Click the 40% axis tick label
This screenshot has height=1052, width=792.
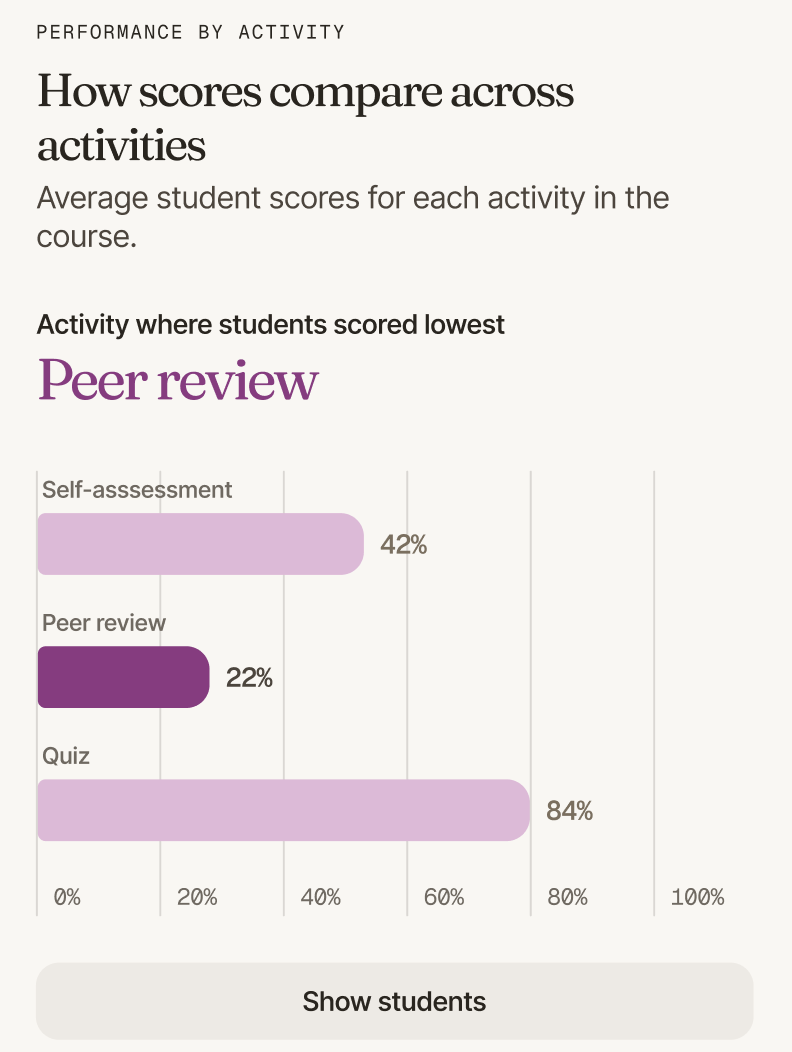tap(321, 897)
